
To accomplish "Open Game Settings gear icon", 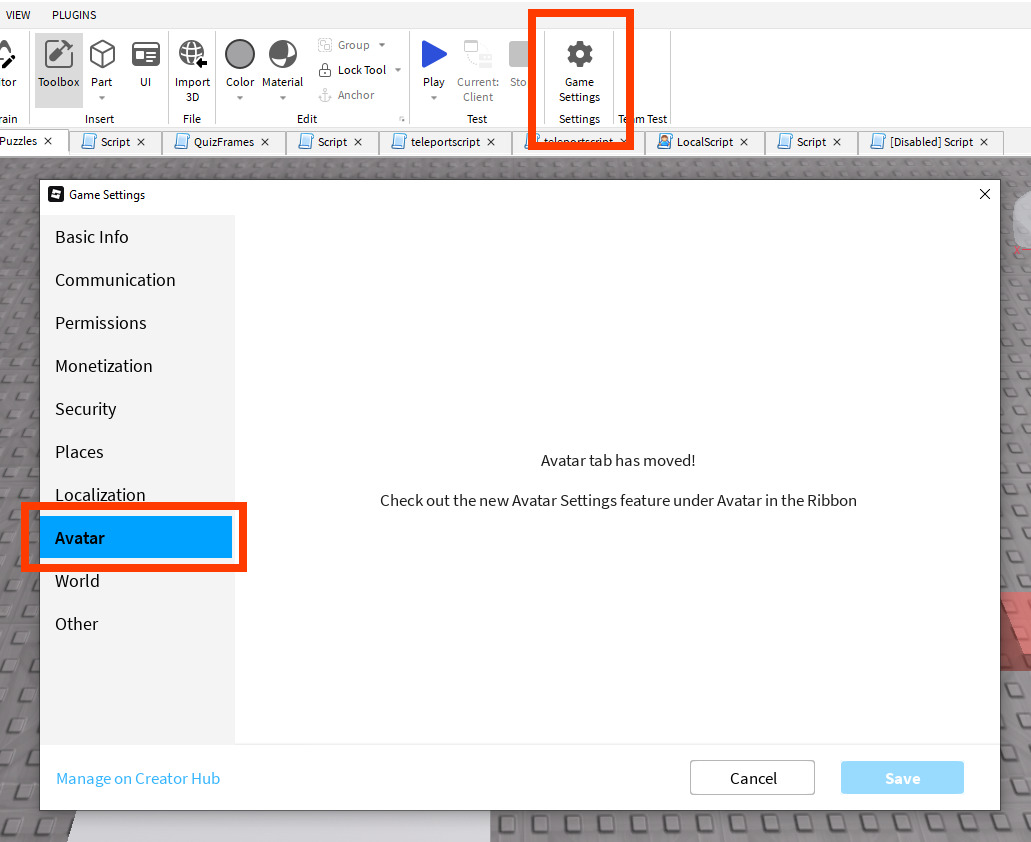I will pos(579,71).
